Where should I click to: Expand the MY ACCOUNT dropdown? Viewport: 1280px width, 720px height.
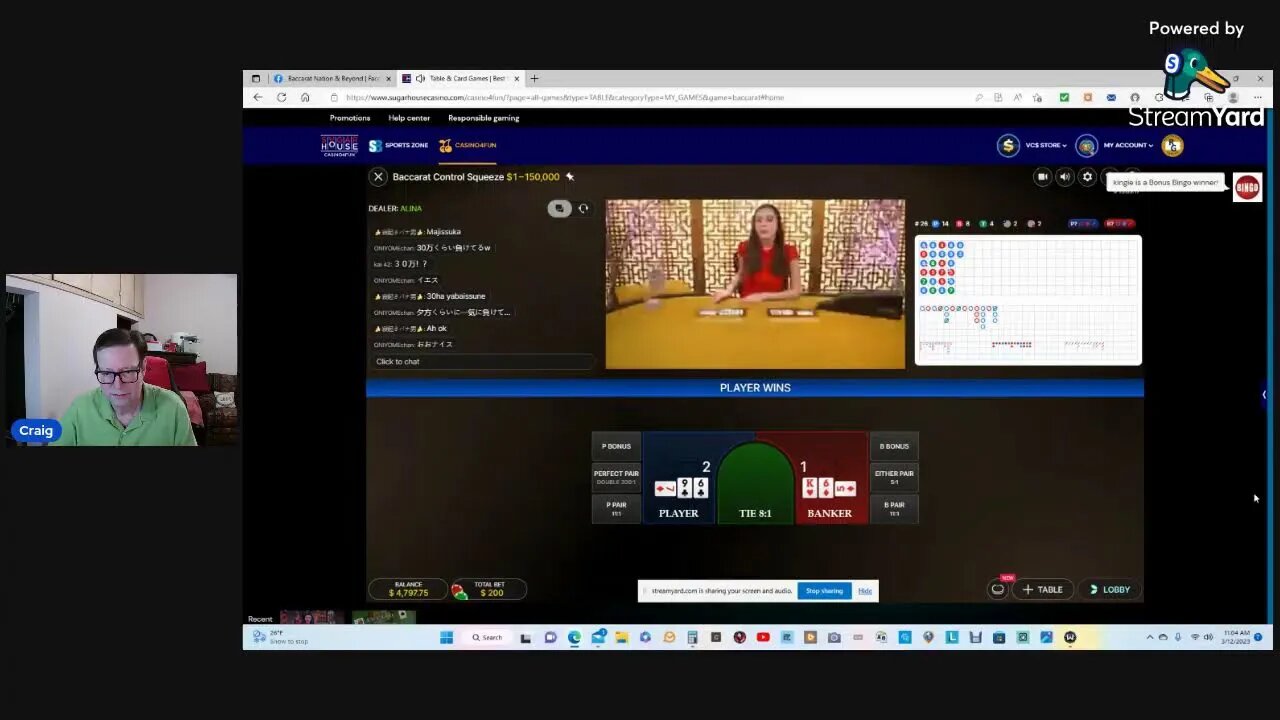coord(1128,146)
